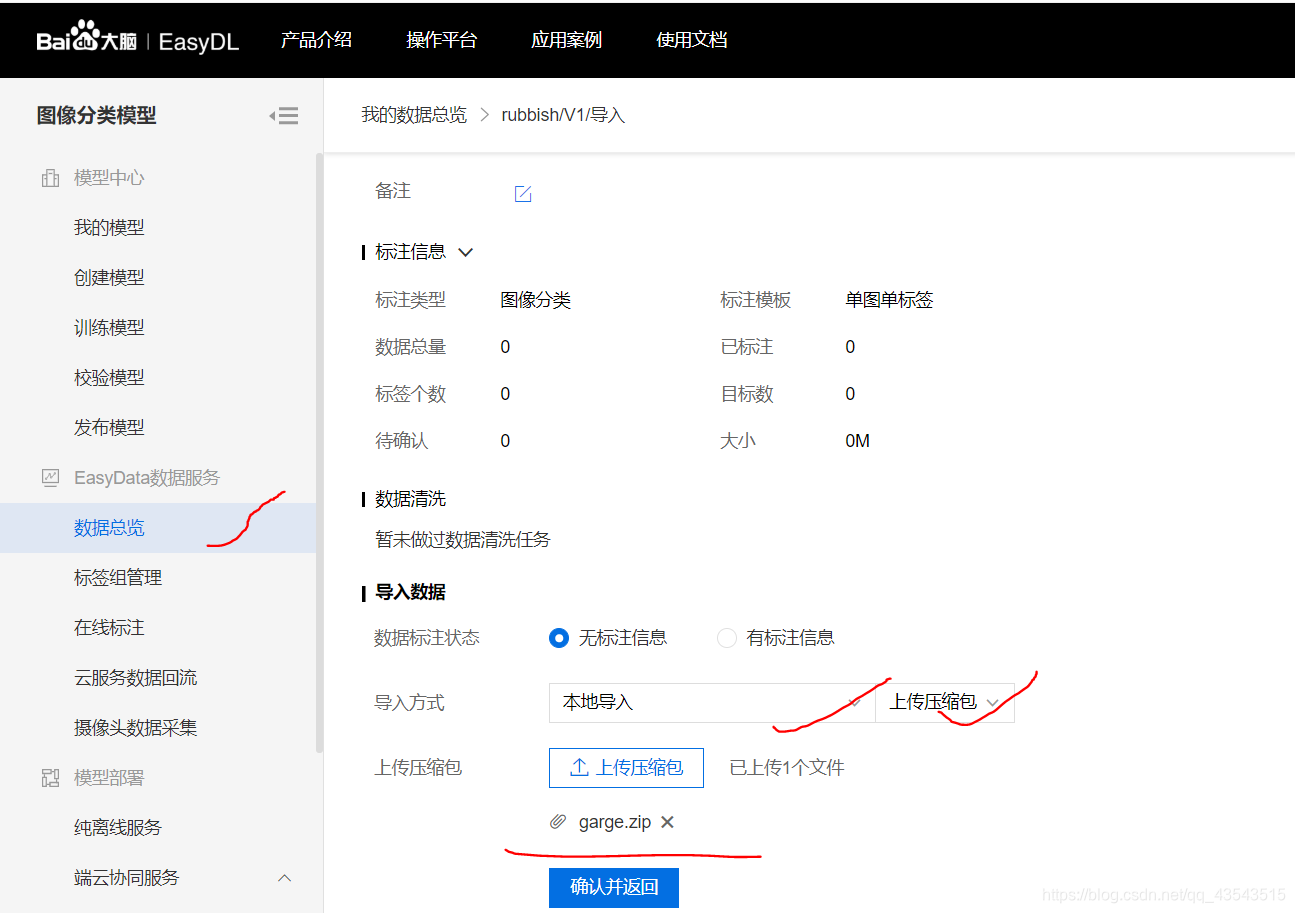Click the 模型部署 section heading
The height and width of the screenshot is (913, 1295).
109,777
